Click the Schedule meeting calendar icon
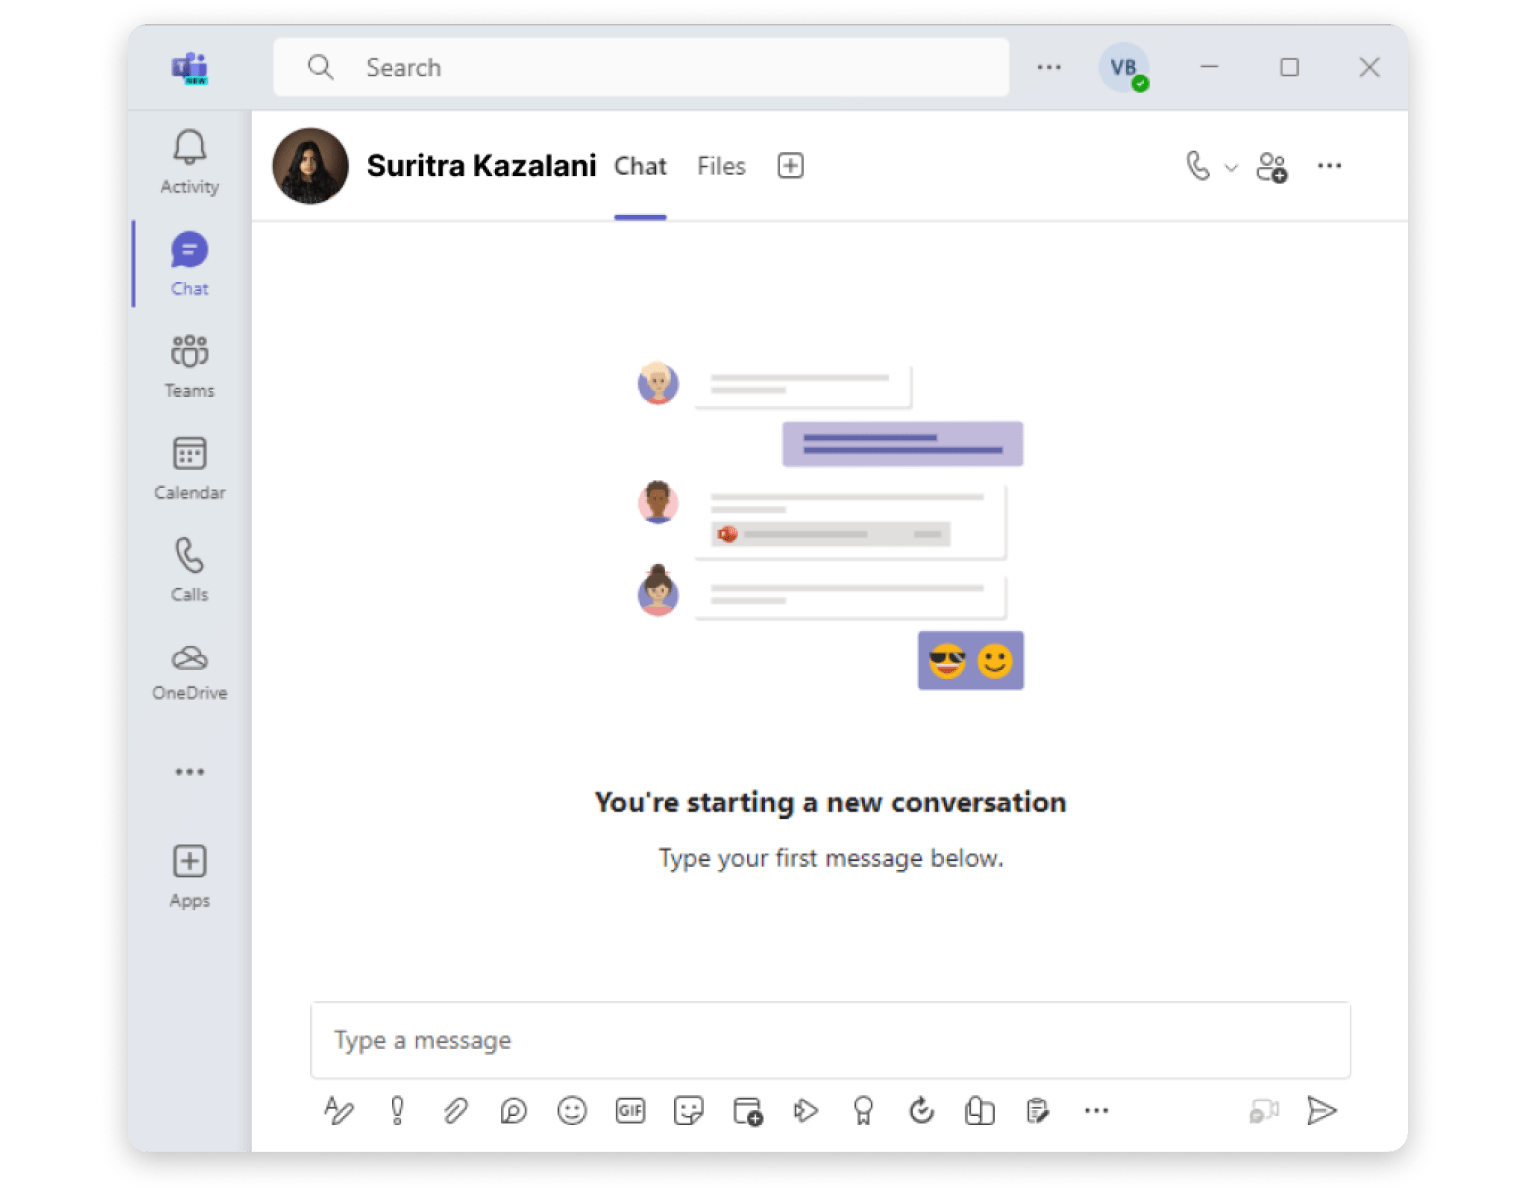This screenshot has width=1536, height=1192. [x=747, y=1111]
